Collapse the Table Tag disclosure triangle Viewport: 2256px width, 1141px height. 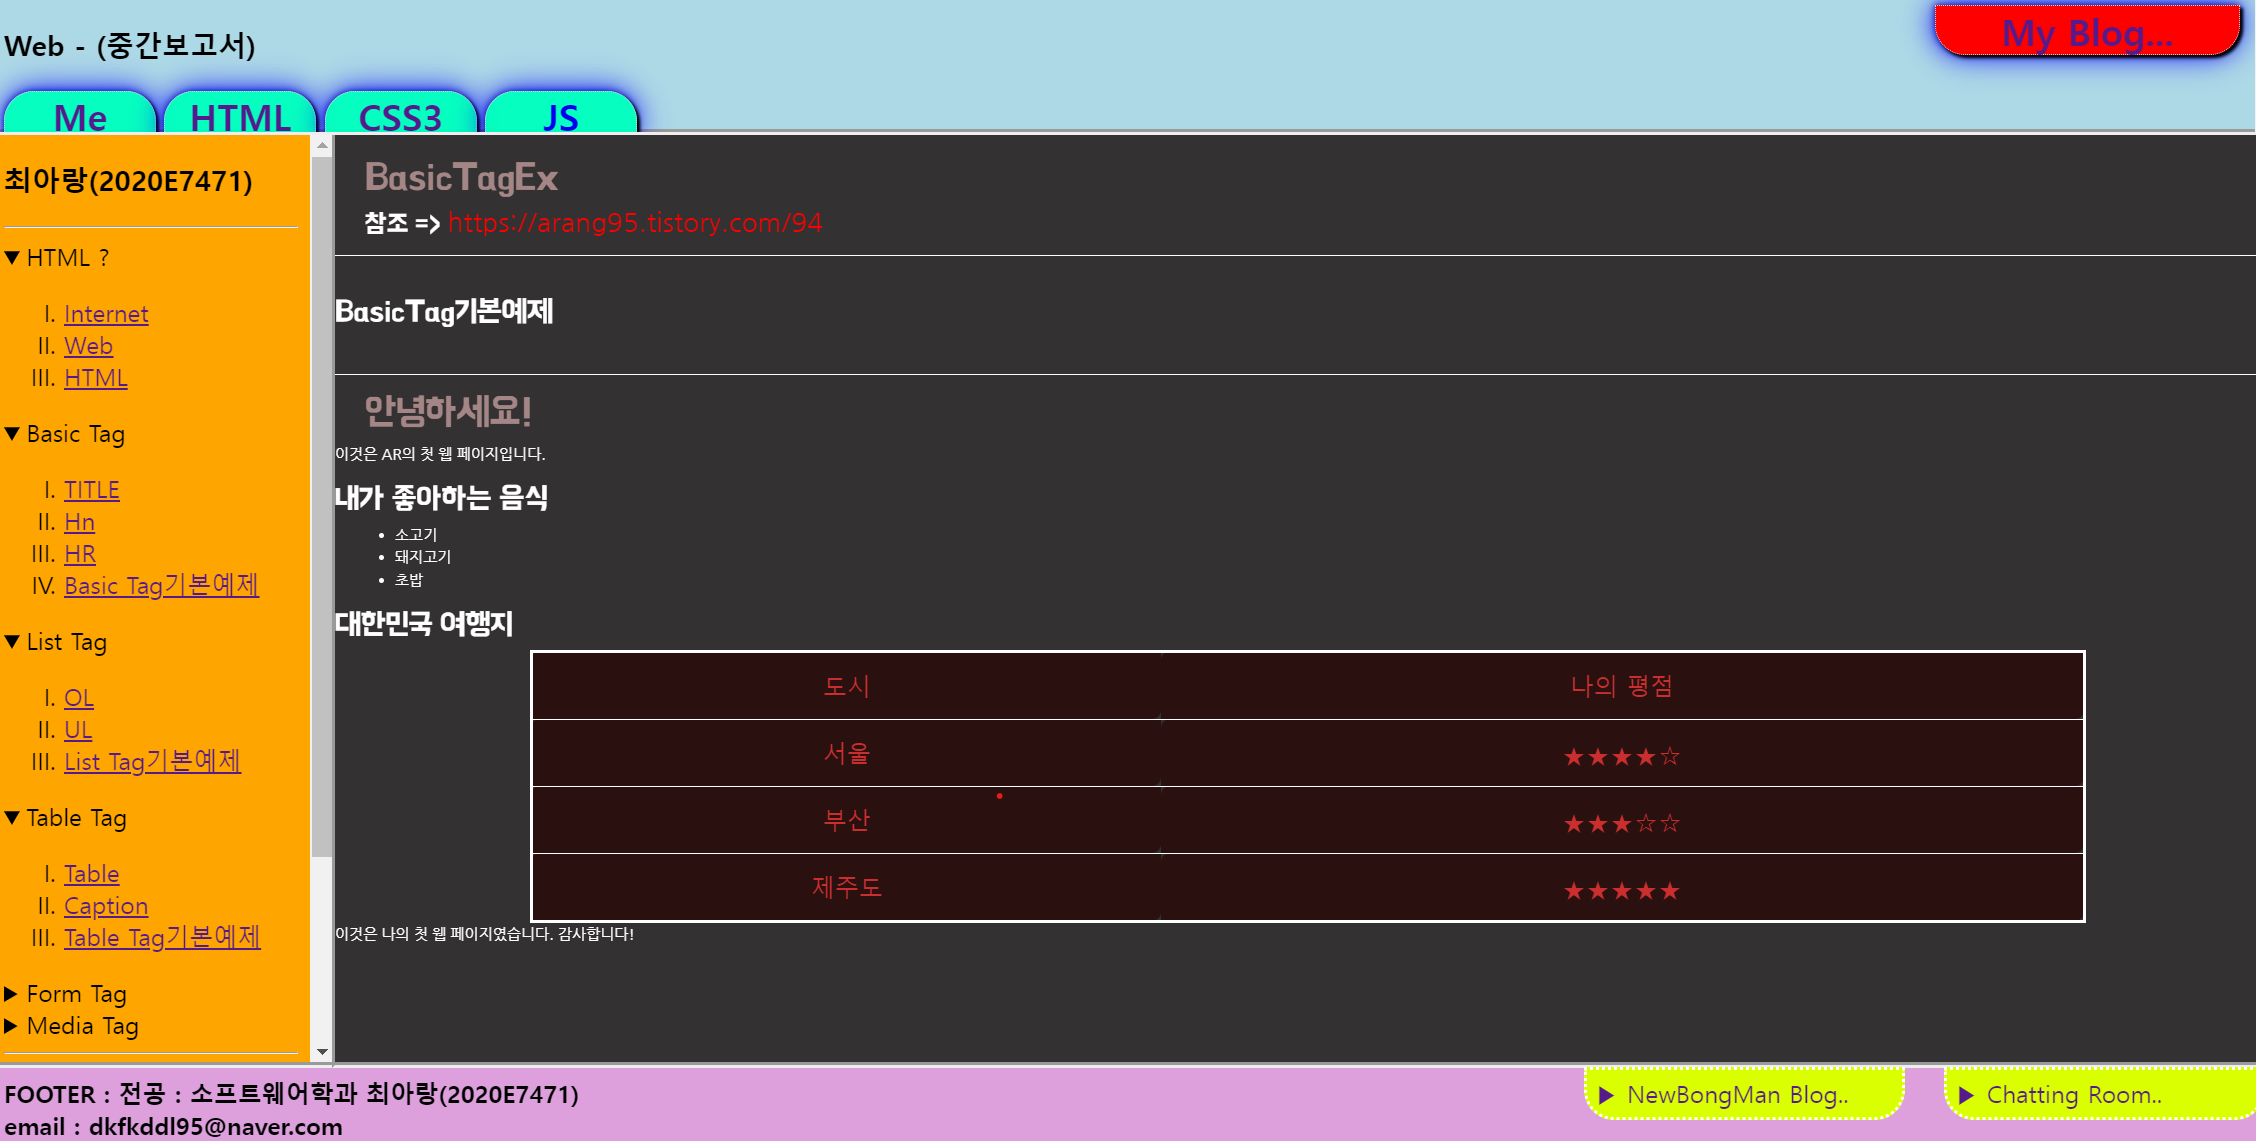point(12,818)
